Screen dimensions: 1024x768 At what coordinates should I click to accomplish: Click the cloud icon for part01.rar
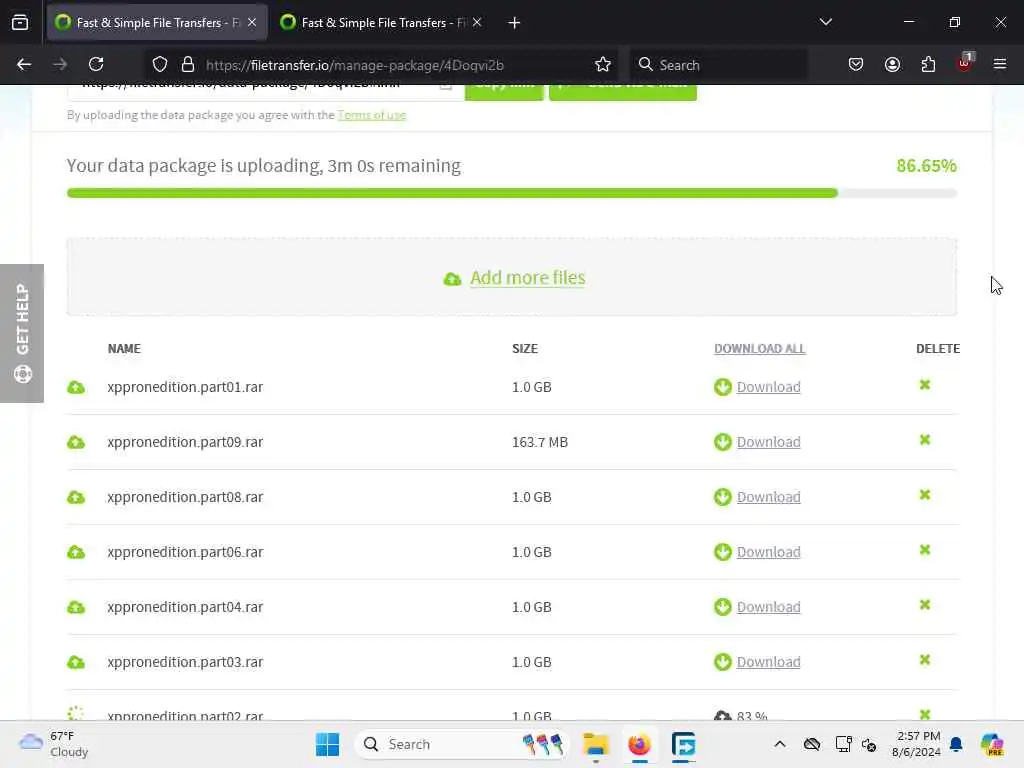coord(76,387)
